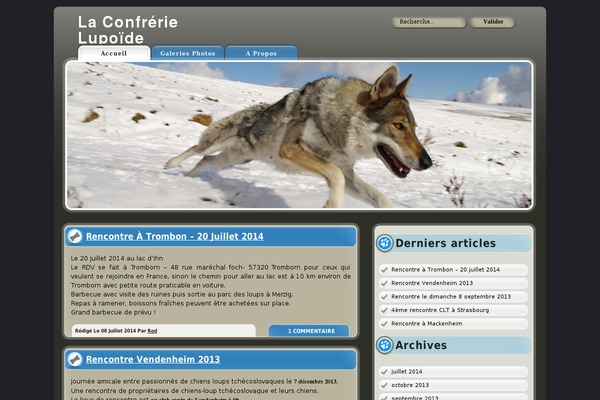This screenshot has width=600, height=400.
Task: Open sidebar link Rencontre le dimanche 8 septembre 2013
Action: (x=451, y=296)
